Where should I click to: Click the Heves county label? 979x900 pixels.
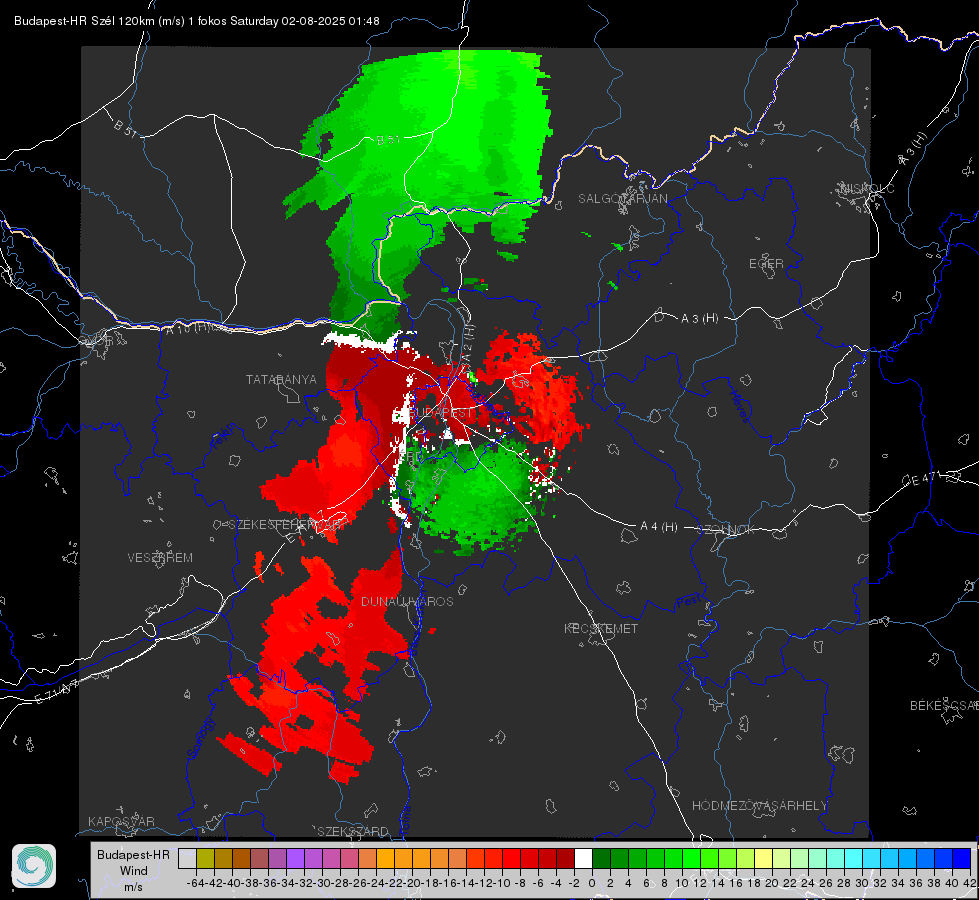click(x=739, y=407)
